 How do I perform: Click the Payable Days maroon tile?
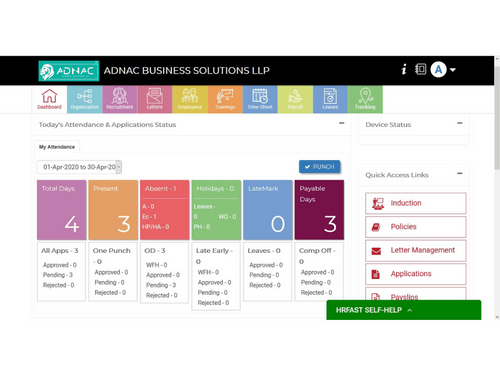[x=319, y=210]
